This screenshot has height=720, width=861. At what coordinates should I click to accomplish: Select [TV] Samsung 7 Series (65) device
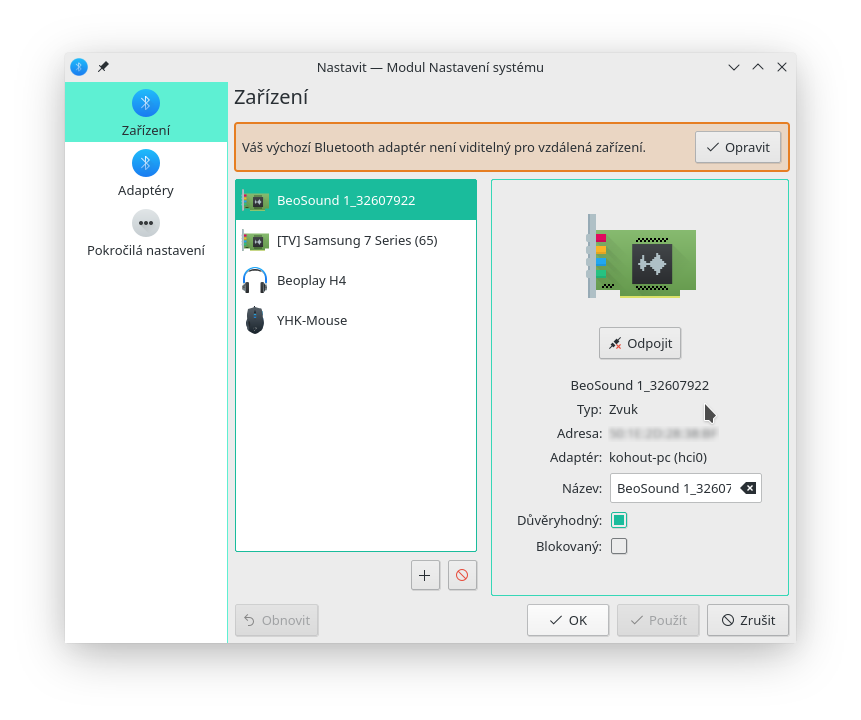pyautogui.click(x=357, y=240)
